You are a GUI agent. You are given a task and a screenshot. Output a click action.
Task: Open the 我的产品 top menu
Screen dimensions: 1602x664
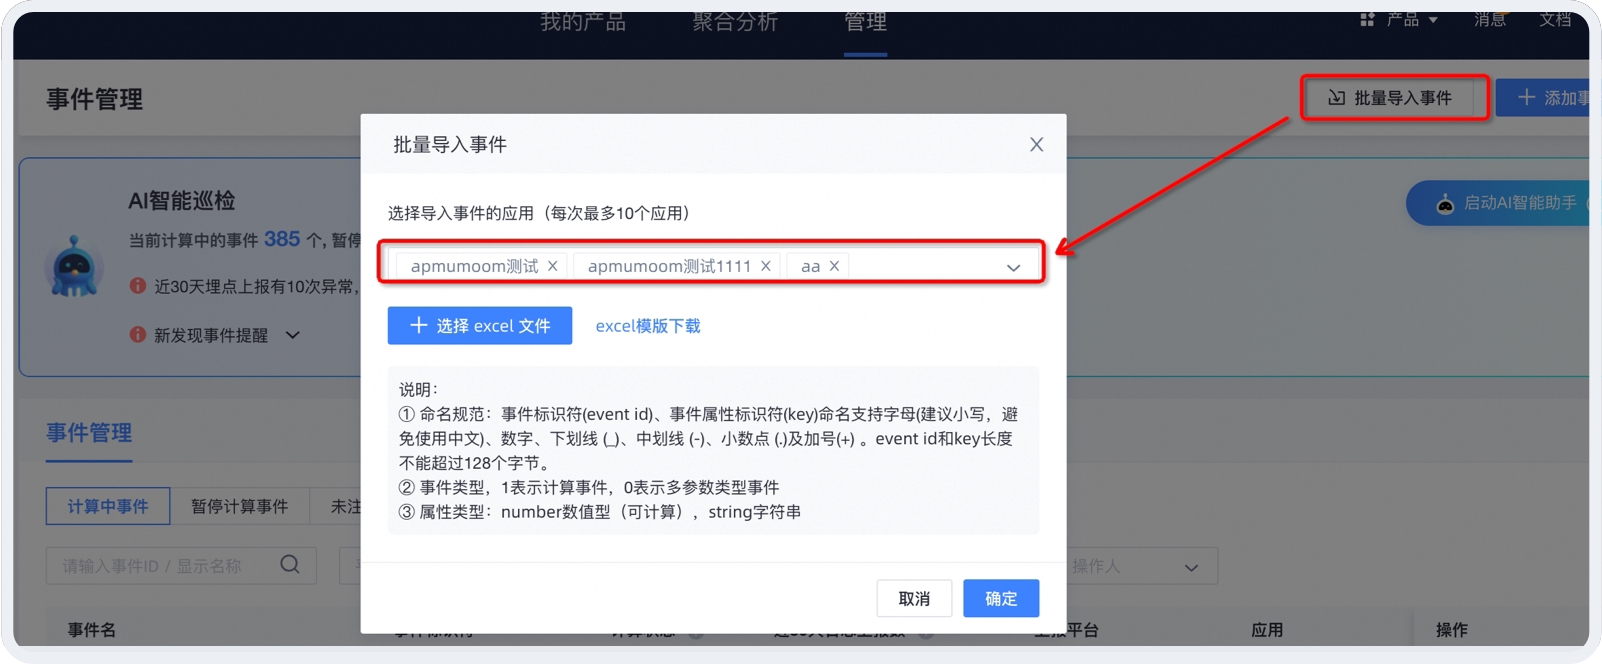tap(583, 22)
